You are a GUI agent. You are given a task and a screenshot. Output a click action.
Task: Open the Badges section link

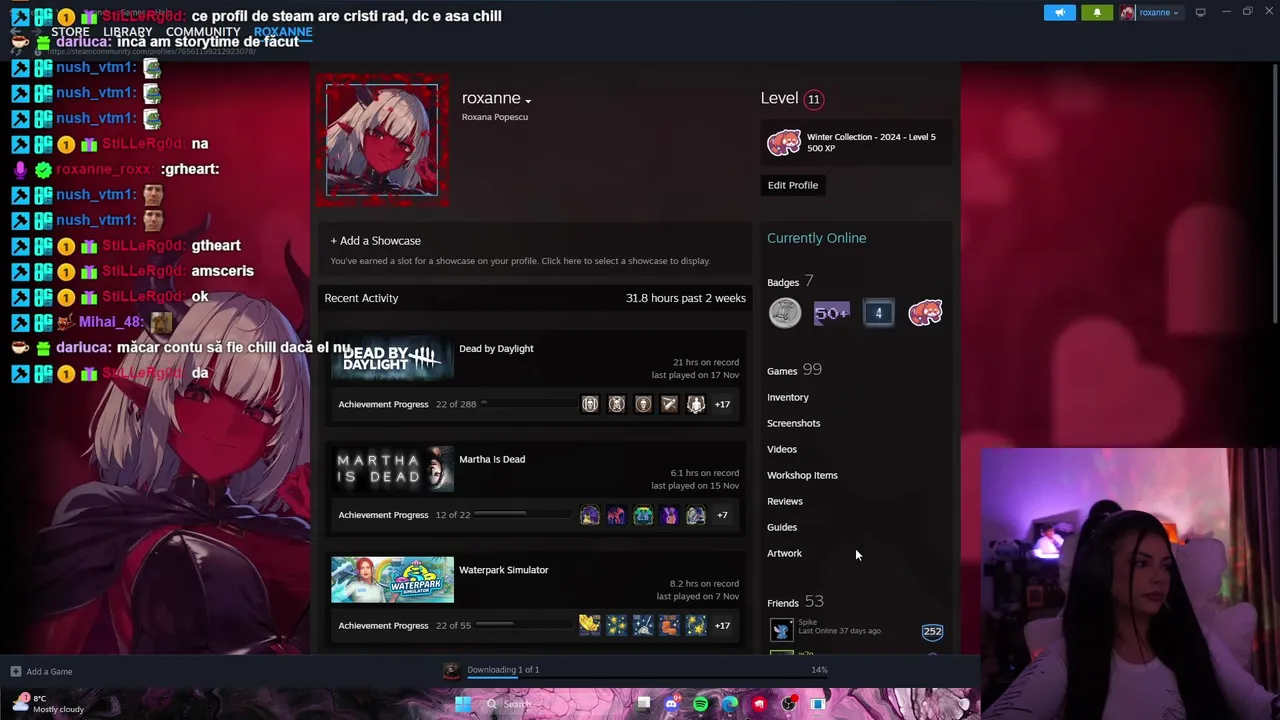point(783,282)
